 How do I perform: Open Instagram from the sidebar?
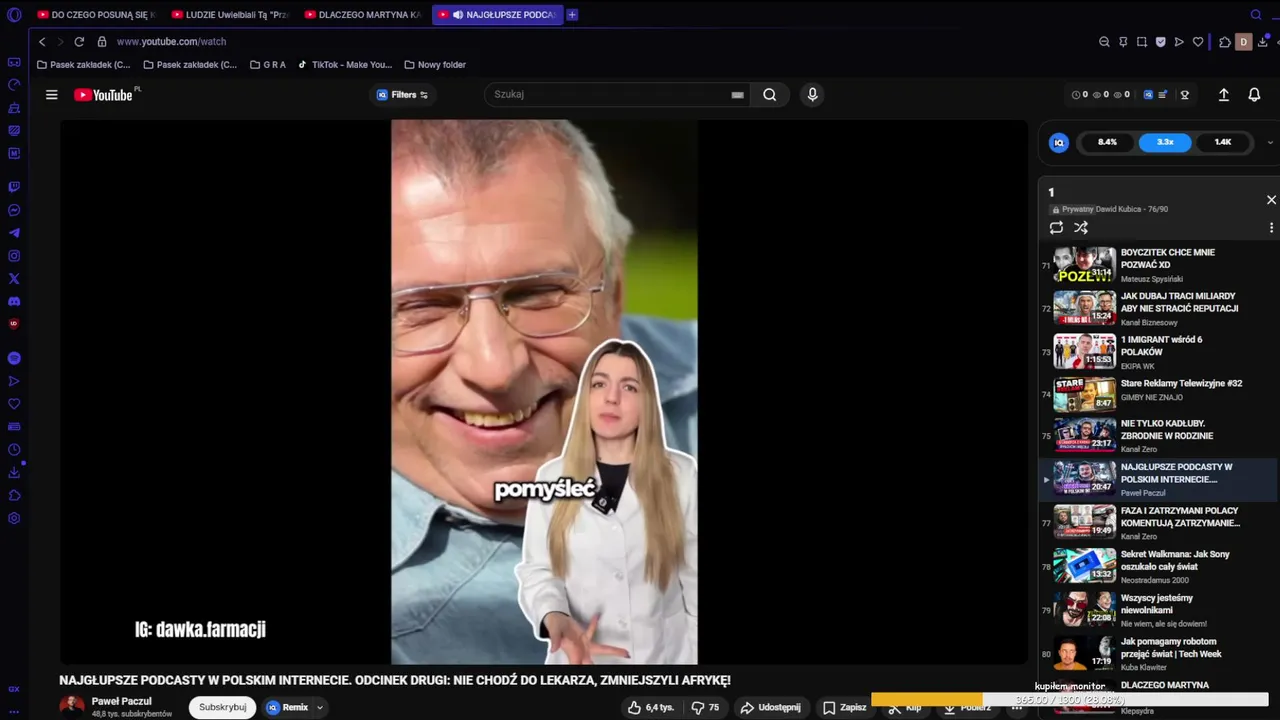pos(14,256)
